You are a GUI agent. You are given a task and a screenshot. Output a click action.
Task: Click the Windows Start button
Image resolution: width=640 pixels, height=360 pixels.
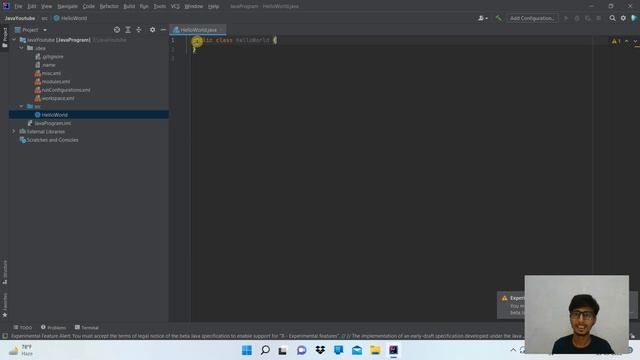[x=247, y=350]
